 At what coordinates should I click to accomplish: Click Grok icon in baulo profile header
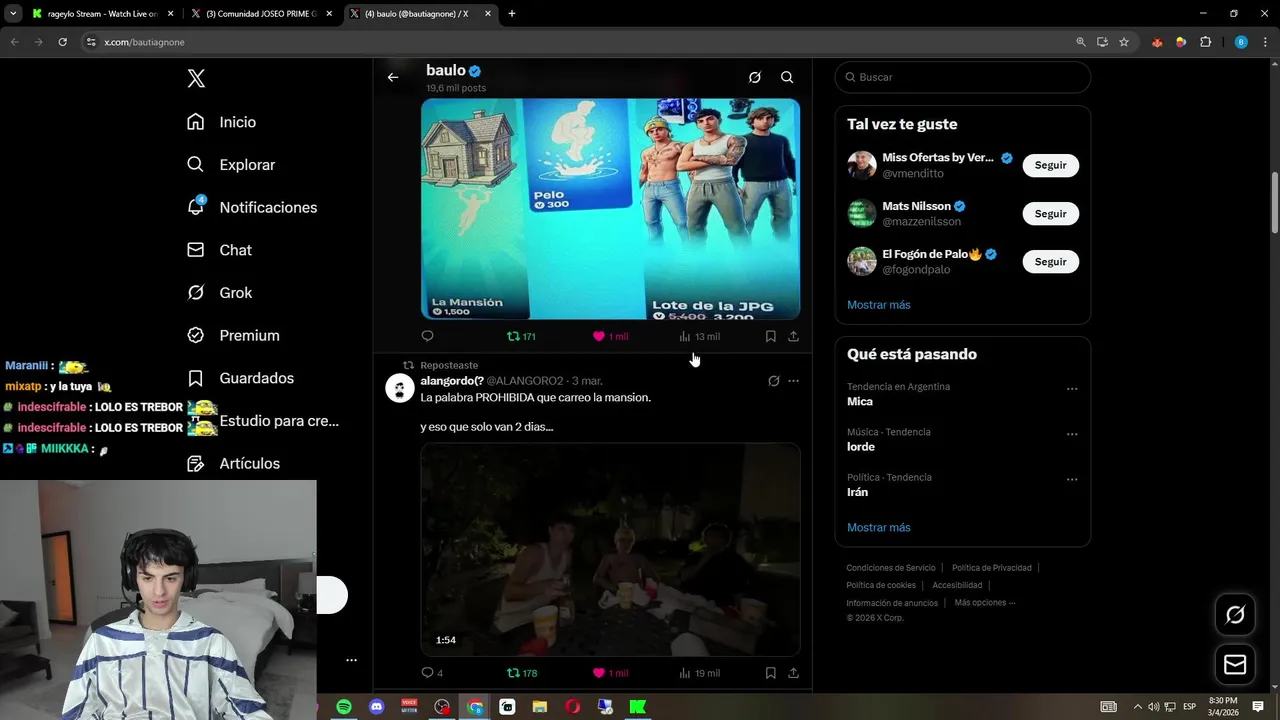click(x=755, y=77)
